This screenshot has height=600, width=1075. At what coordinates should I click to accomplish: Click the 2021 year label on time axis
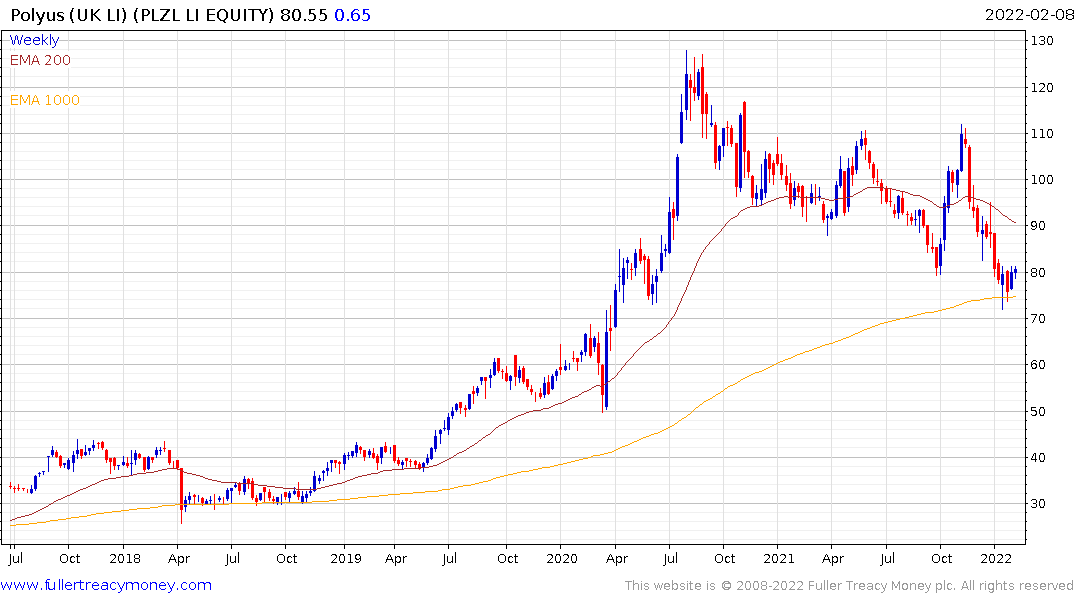[x=779, y=558]
